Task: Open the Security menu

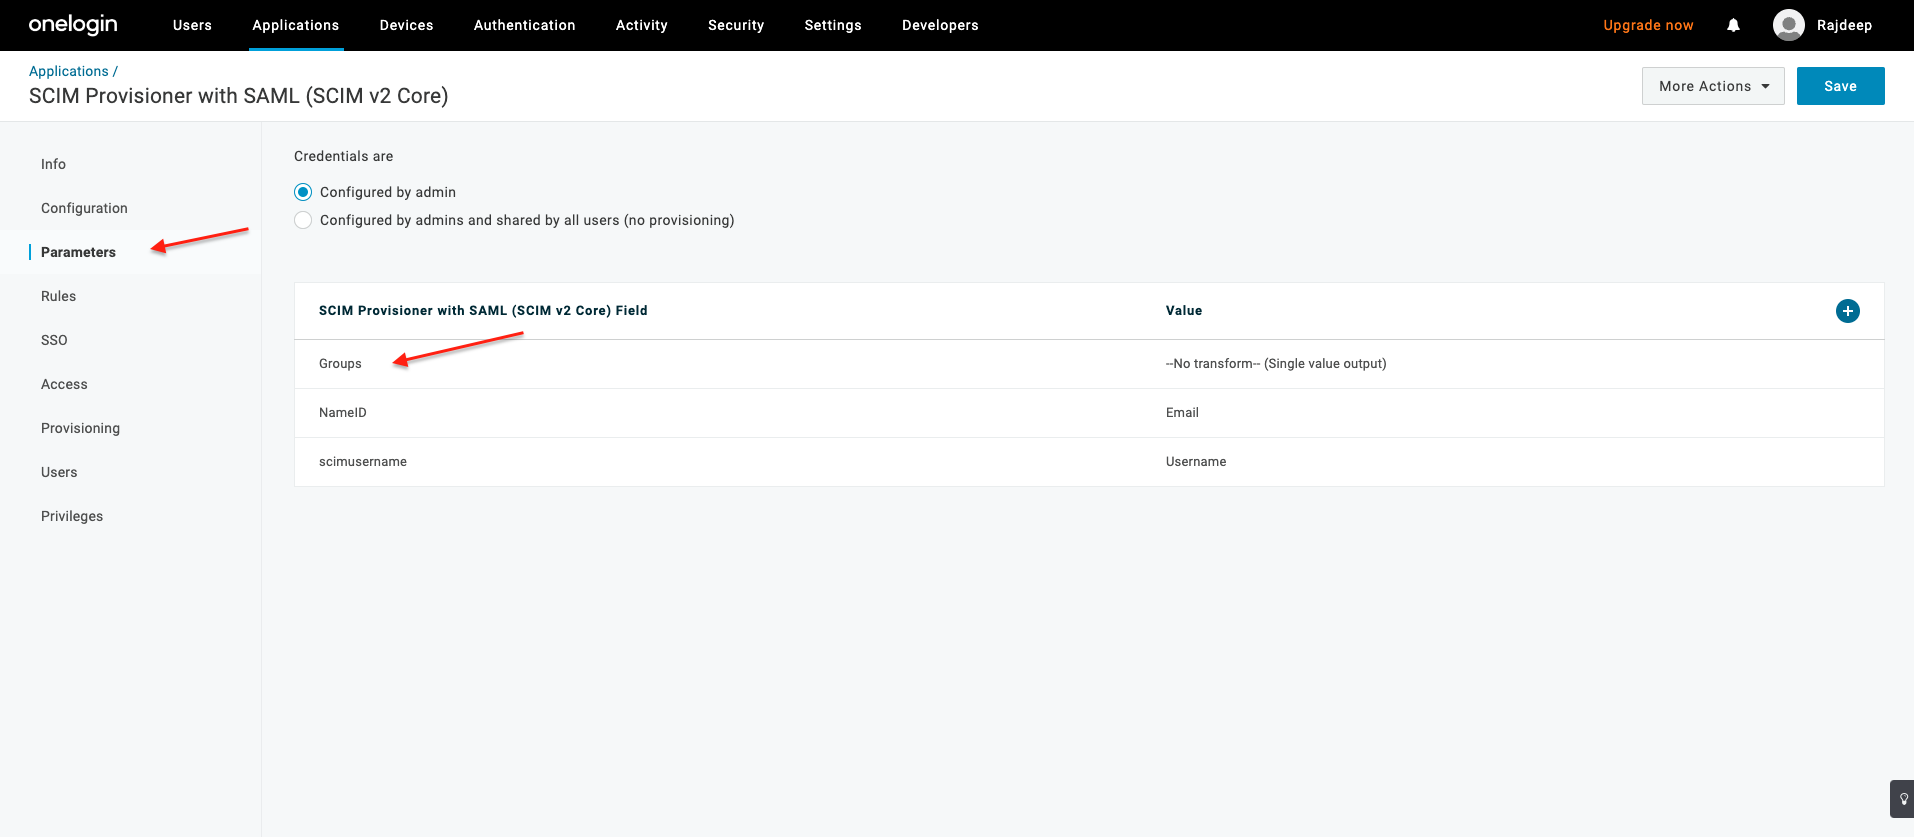Action: (x=735, y=25)
